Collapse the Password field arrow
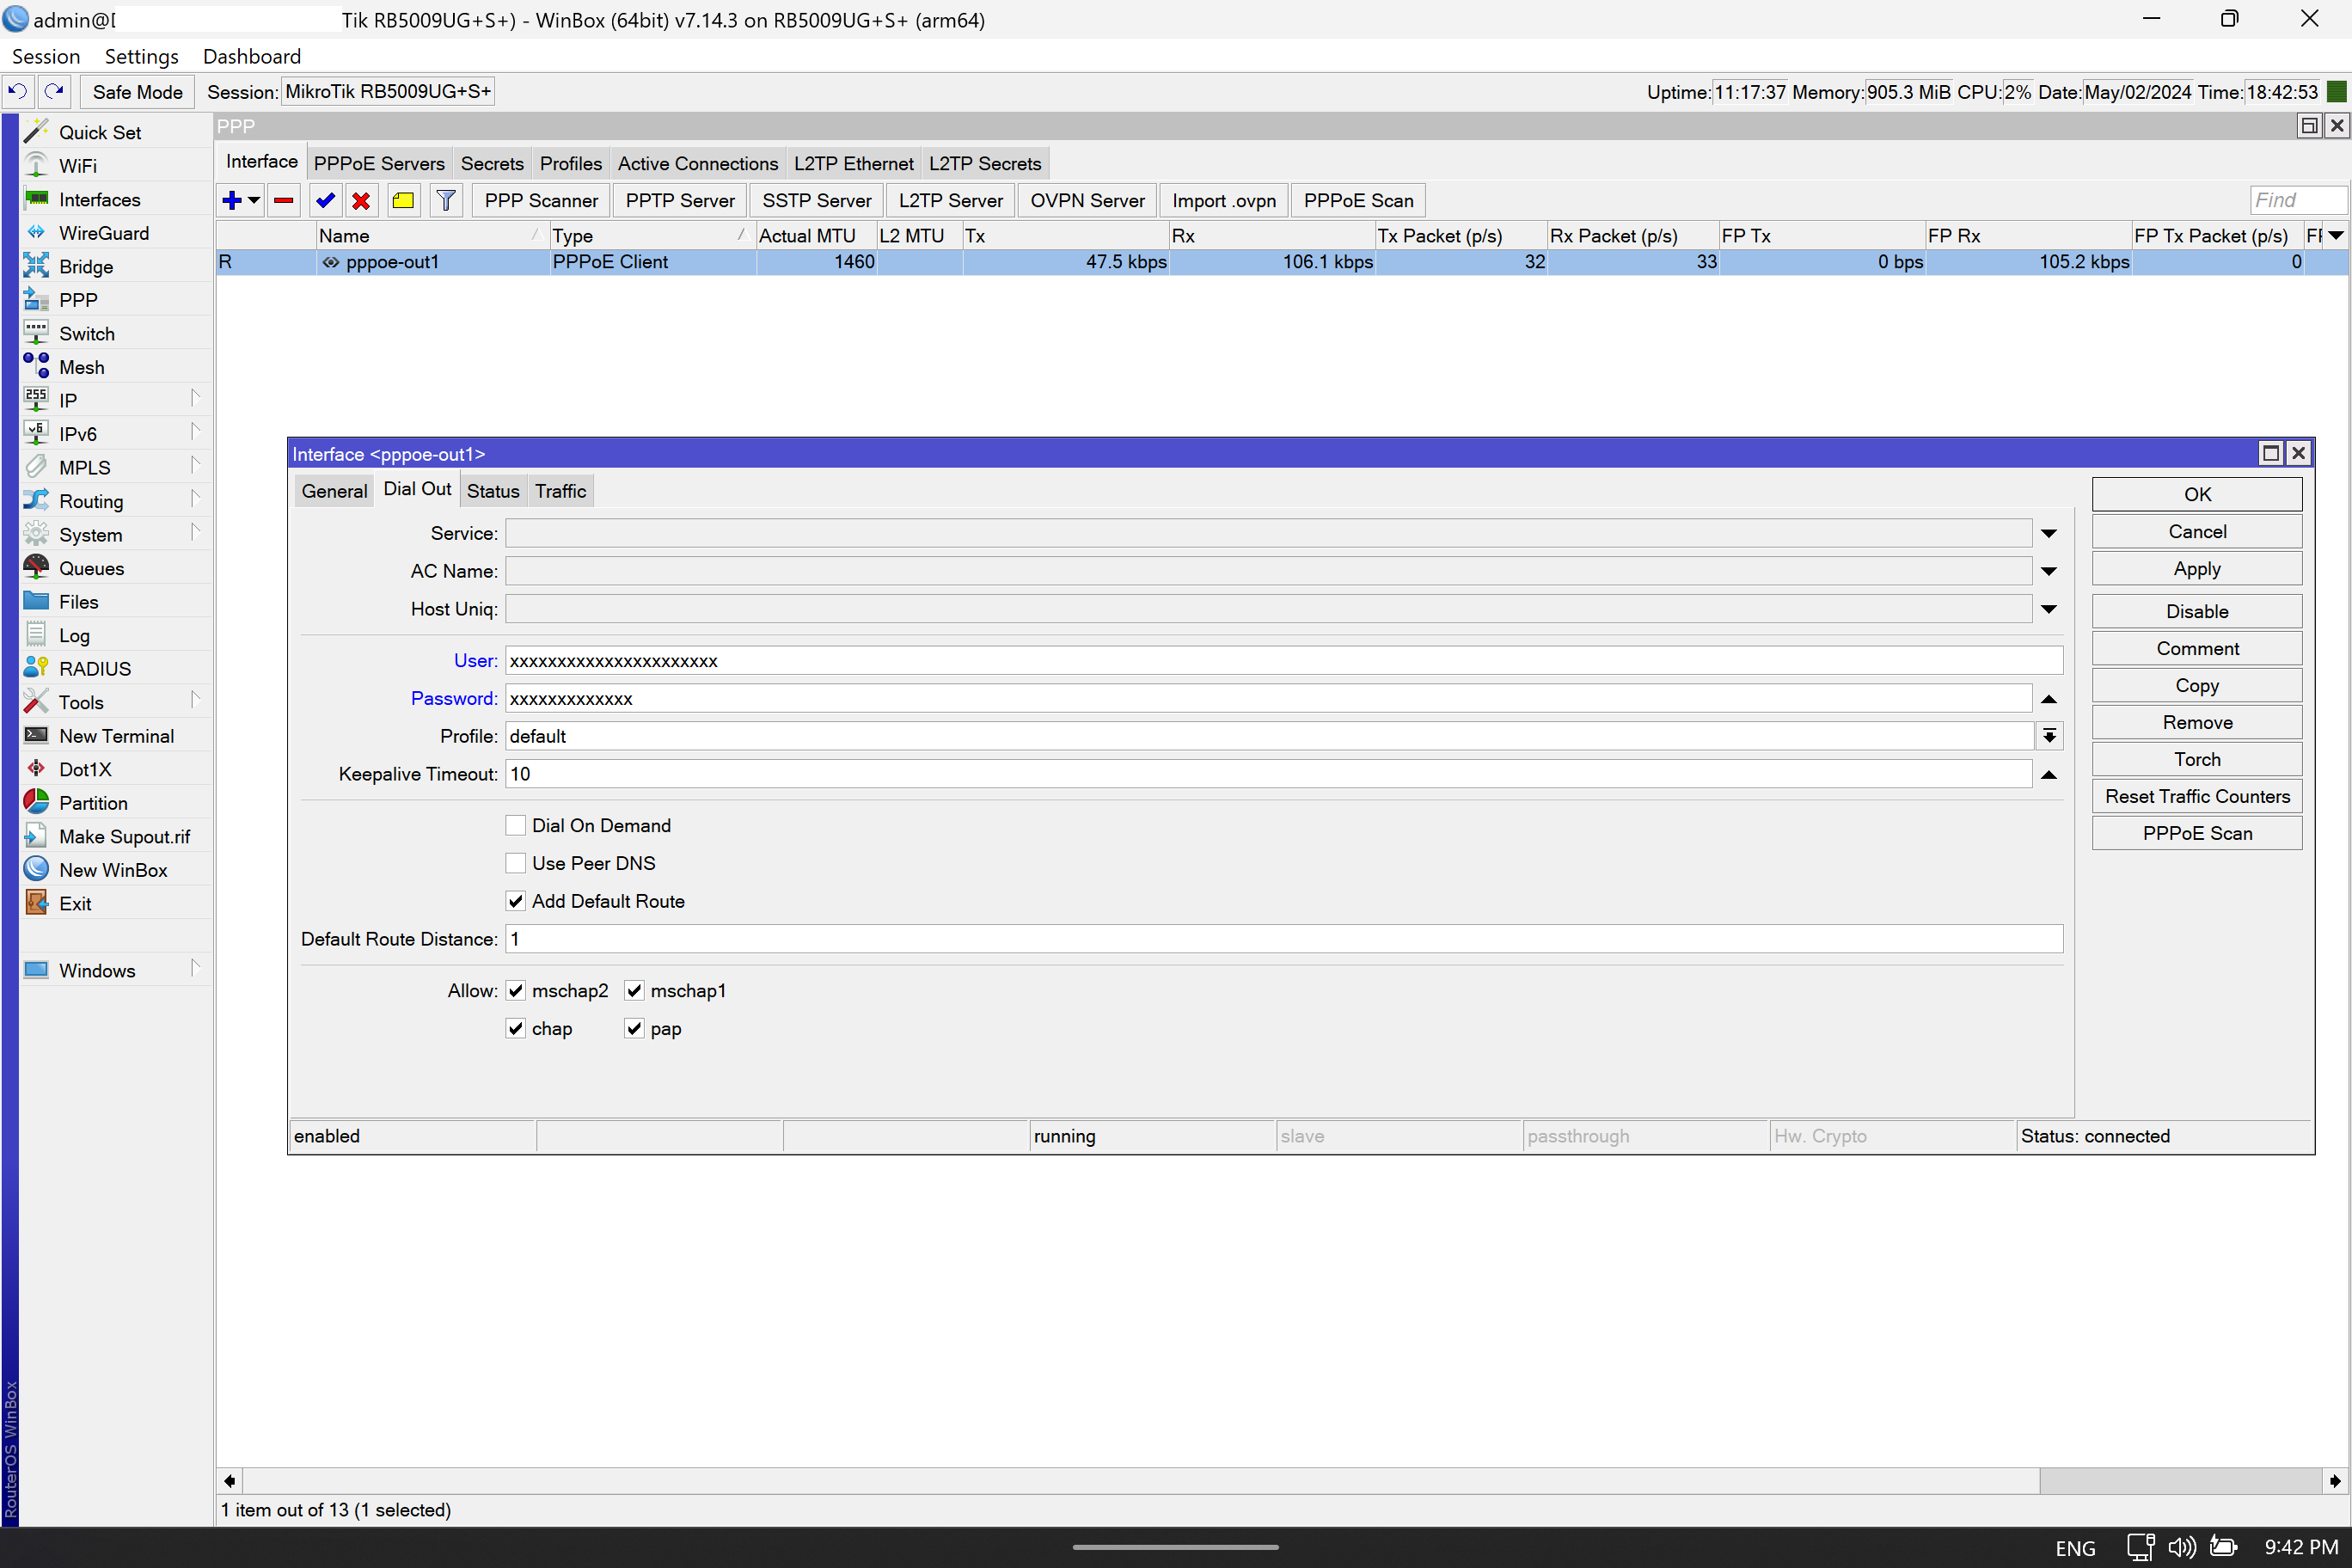Image resolution: width=2352 pixels, height=1568 pixels. pyautogui.click(x=2049, y=699)
